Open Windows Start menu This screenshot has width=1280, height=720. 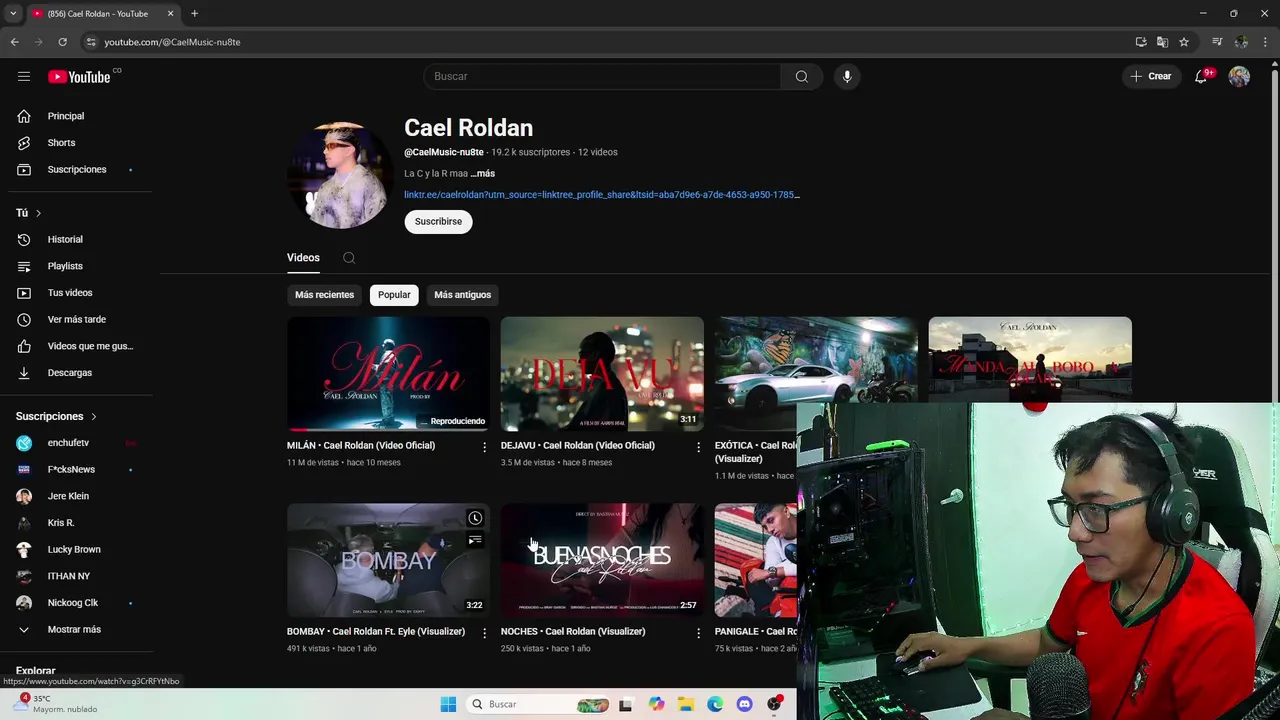tap(448, 704)
